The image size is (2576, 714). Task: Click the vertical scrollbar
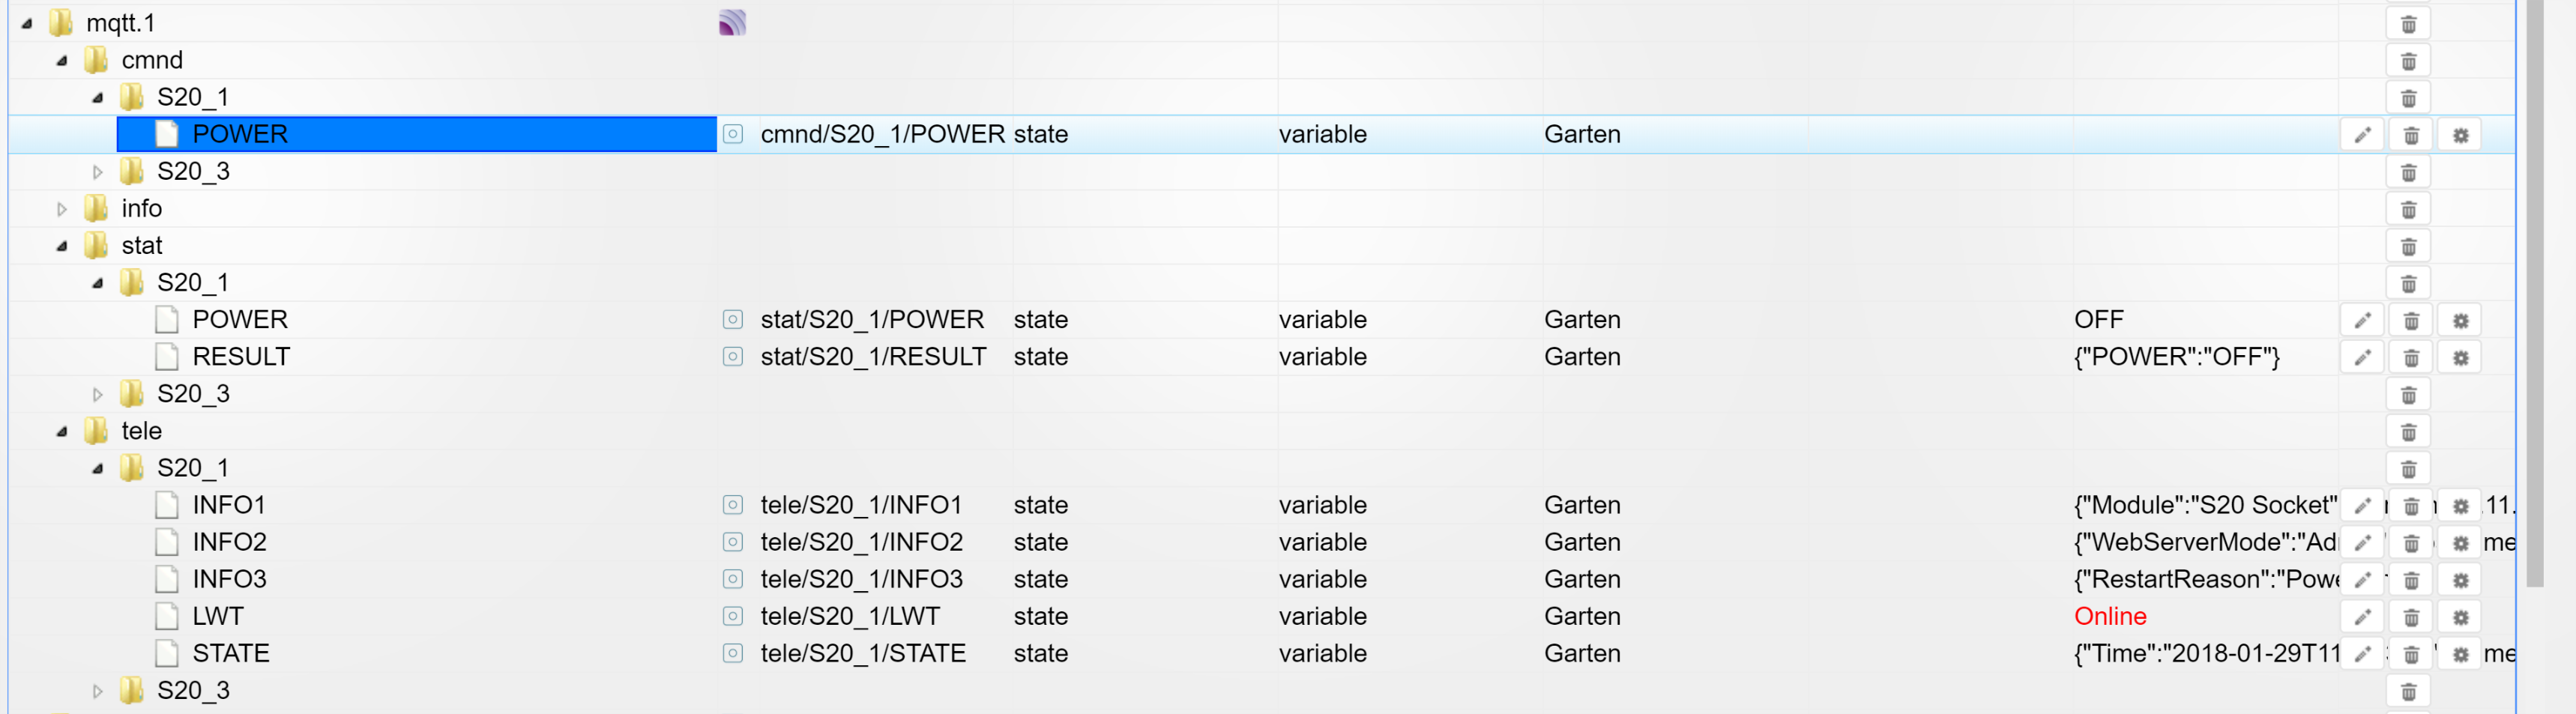(x=2534, y=294)
